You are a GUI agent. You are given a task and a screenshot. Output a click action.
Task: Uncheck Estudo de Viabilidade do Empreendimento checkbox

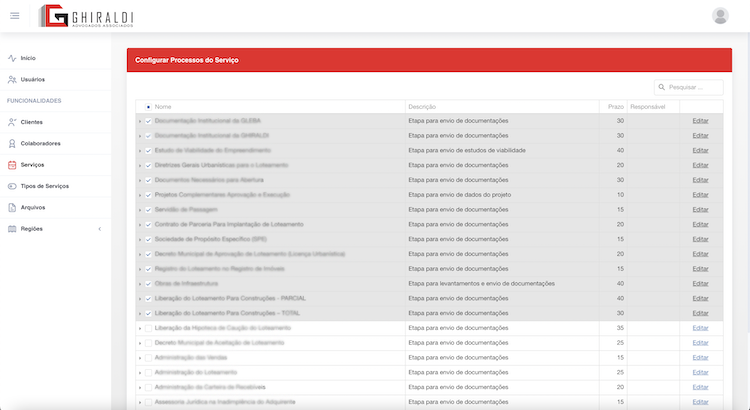pyautogui.click(x=148, y=151)
